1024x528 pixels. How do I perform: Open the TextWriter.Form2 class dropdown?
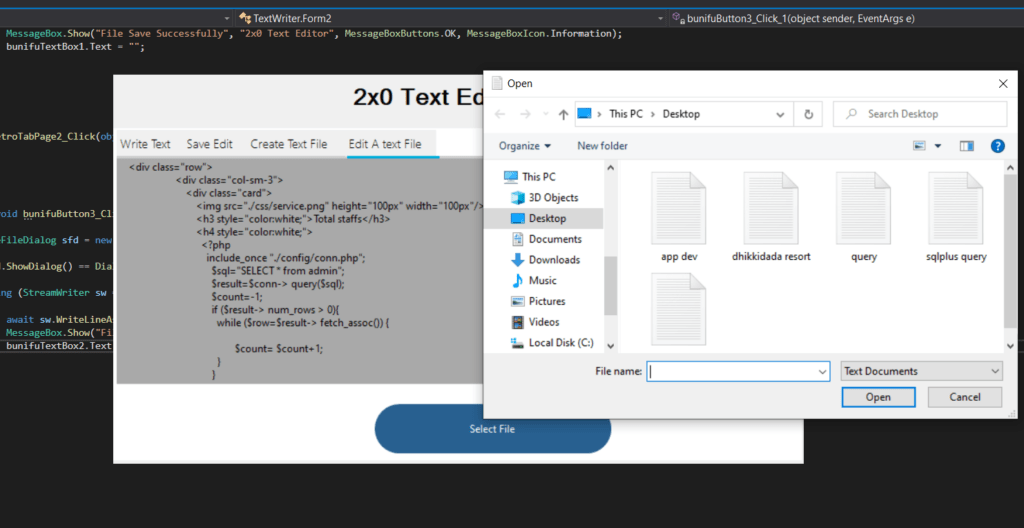(450, 18)
